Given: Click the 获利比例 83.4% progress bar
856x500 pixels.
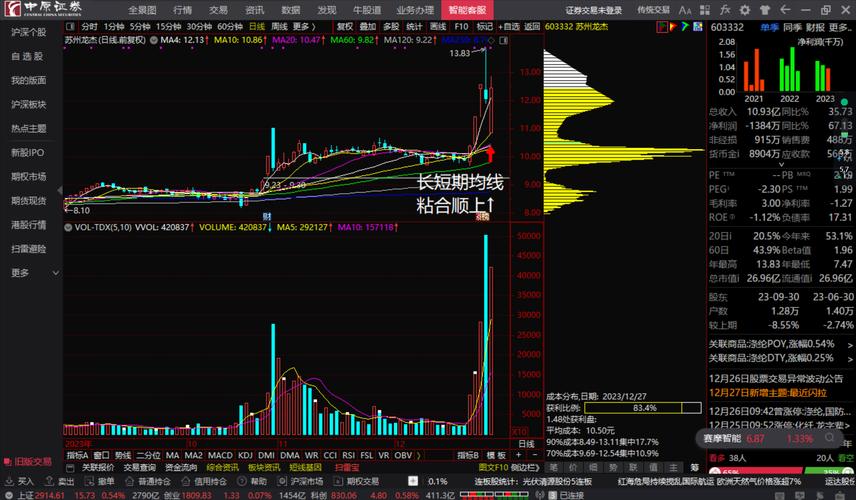Looking at the screenshot, I should [643, 408].
